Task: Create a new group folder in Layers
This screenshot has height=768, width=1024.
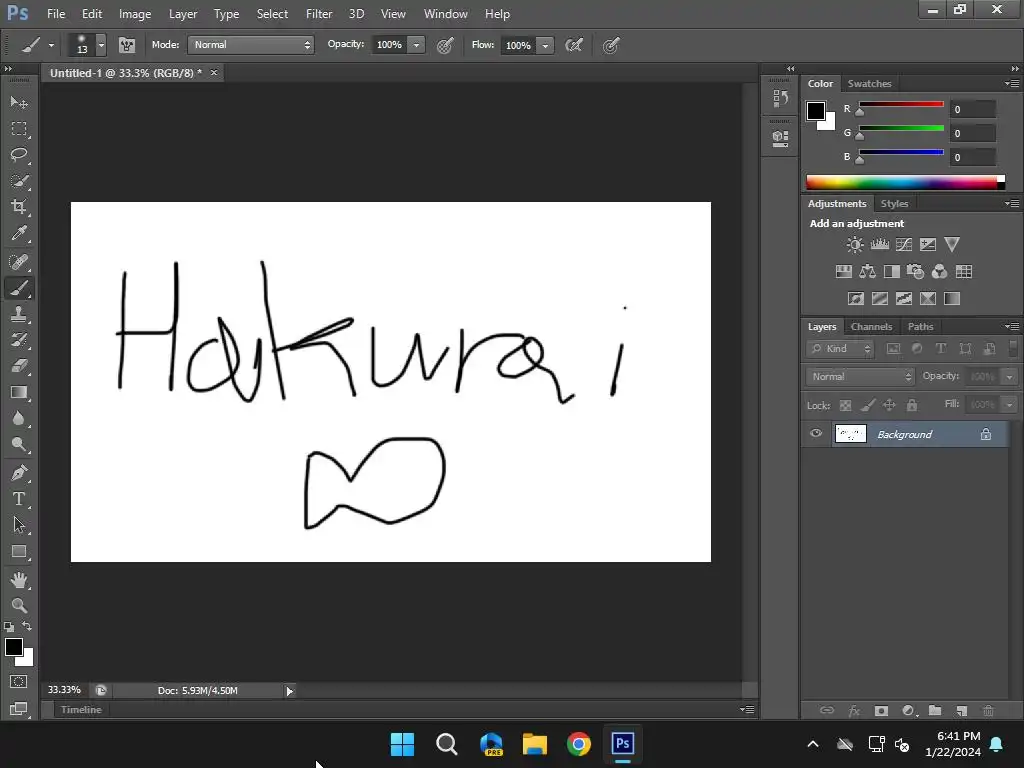Action: tap(935, 711)
